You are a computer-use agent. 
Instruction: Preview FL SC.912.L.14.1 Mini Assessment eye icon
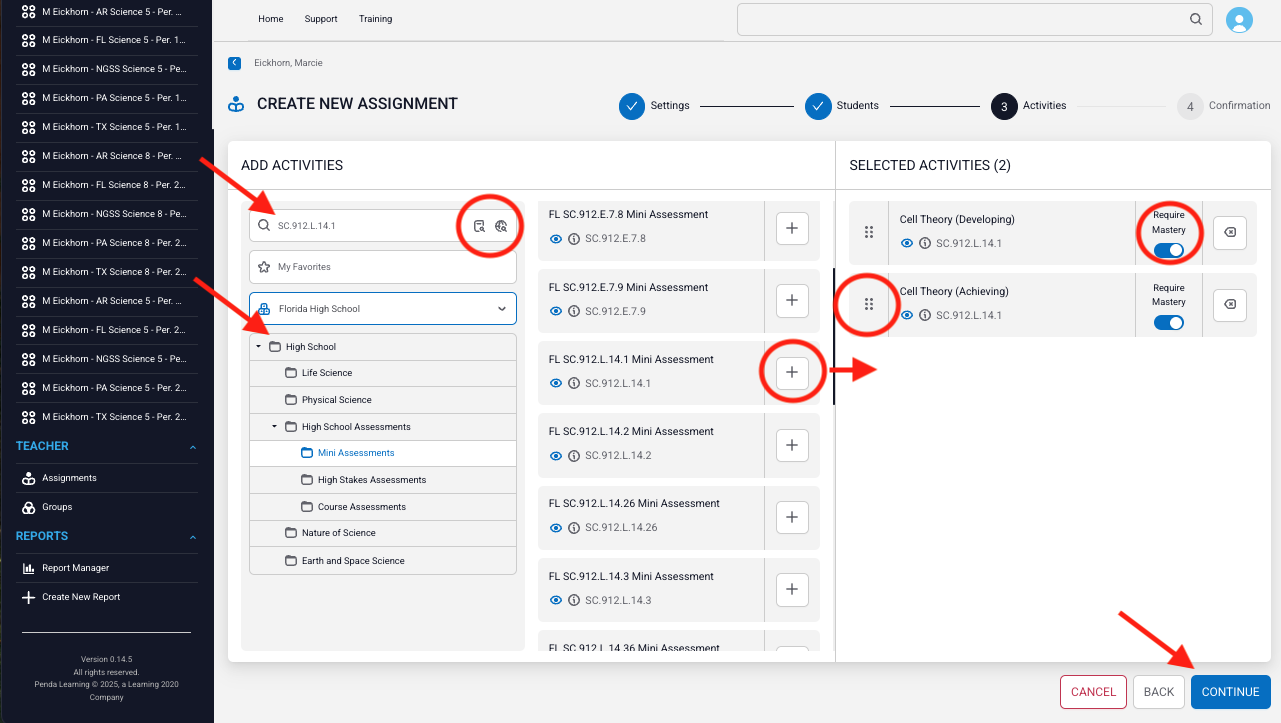556,383
